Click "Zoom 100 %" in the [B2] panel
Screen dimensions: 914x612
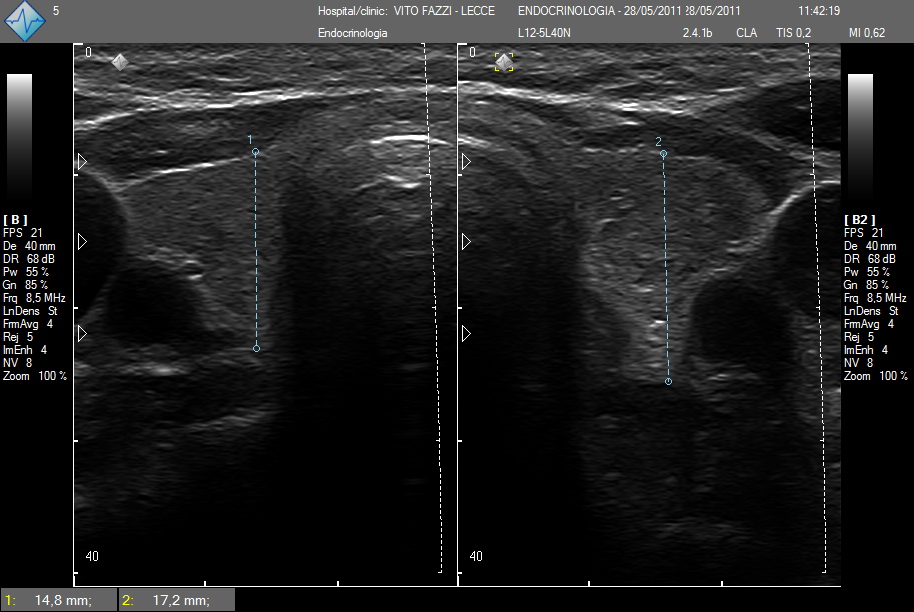tap(876, 376)
